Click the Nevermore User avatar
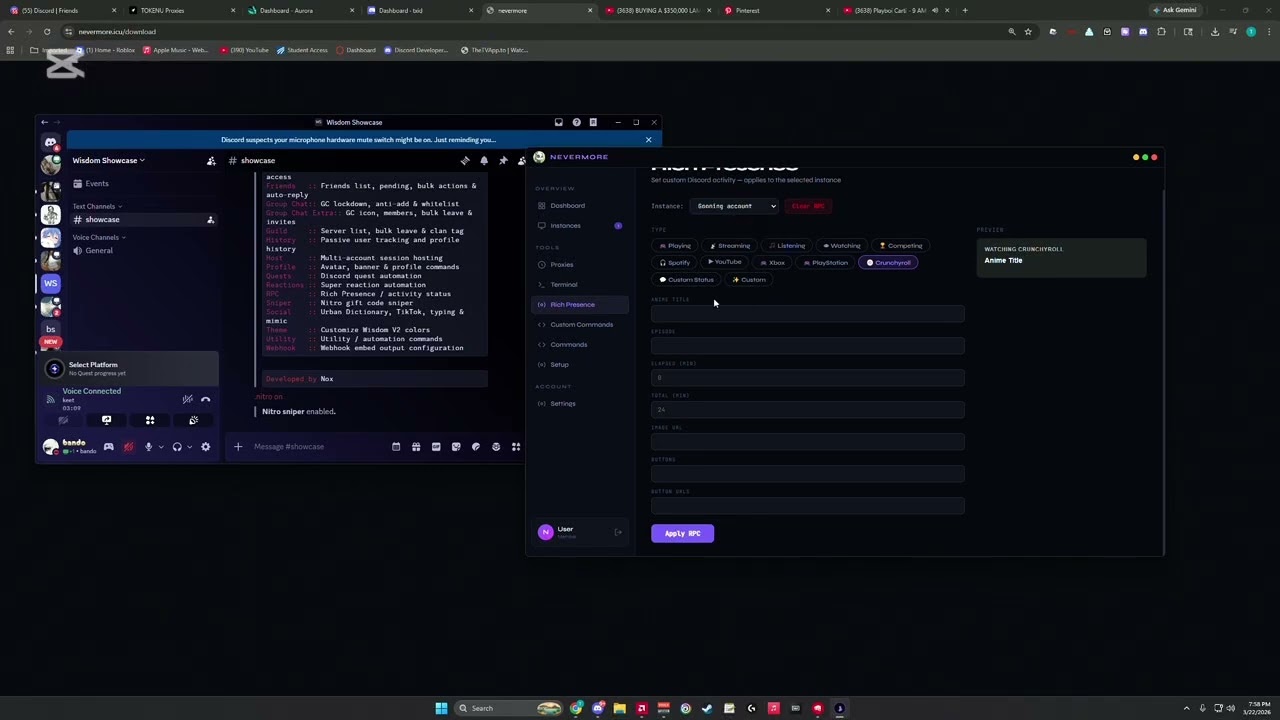Image resolution: width=1280 pixels, height=720 pixels. click(x=545, y=533)
